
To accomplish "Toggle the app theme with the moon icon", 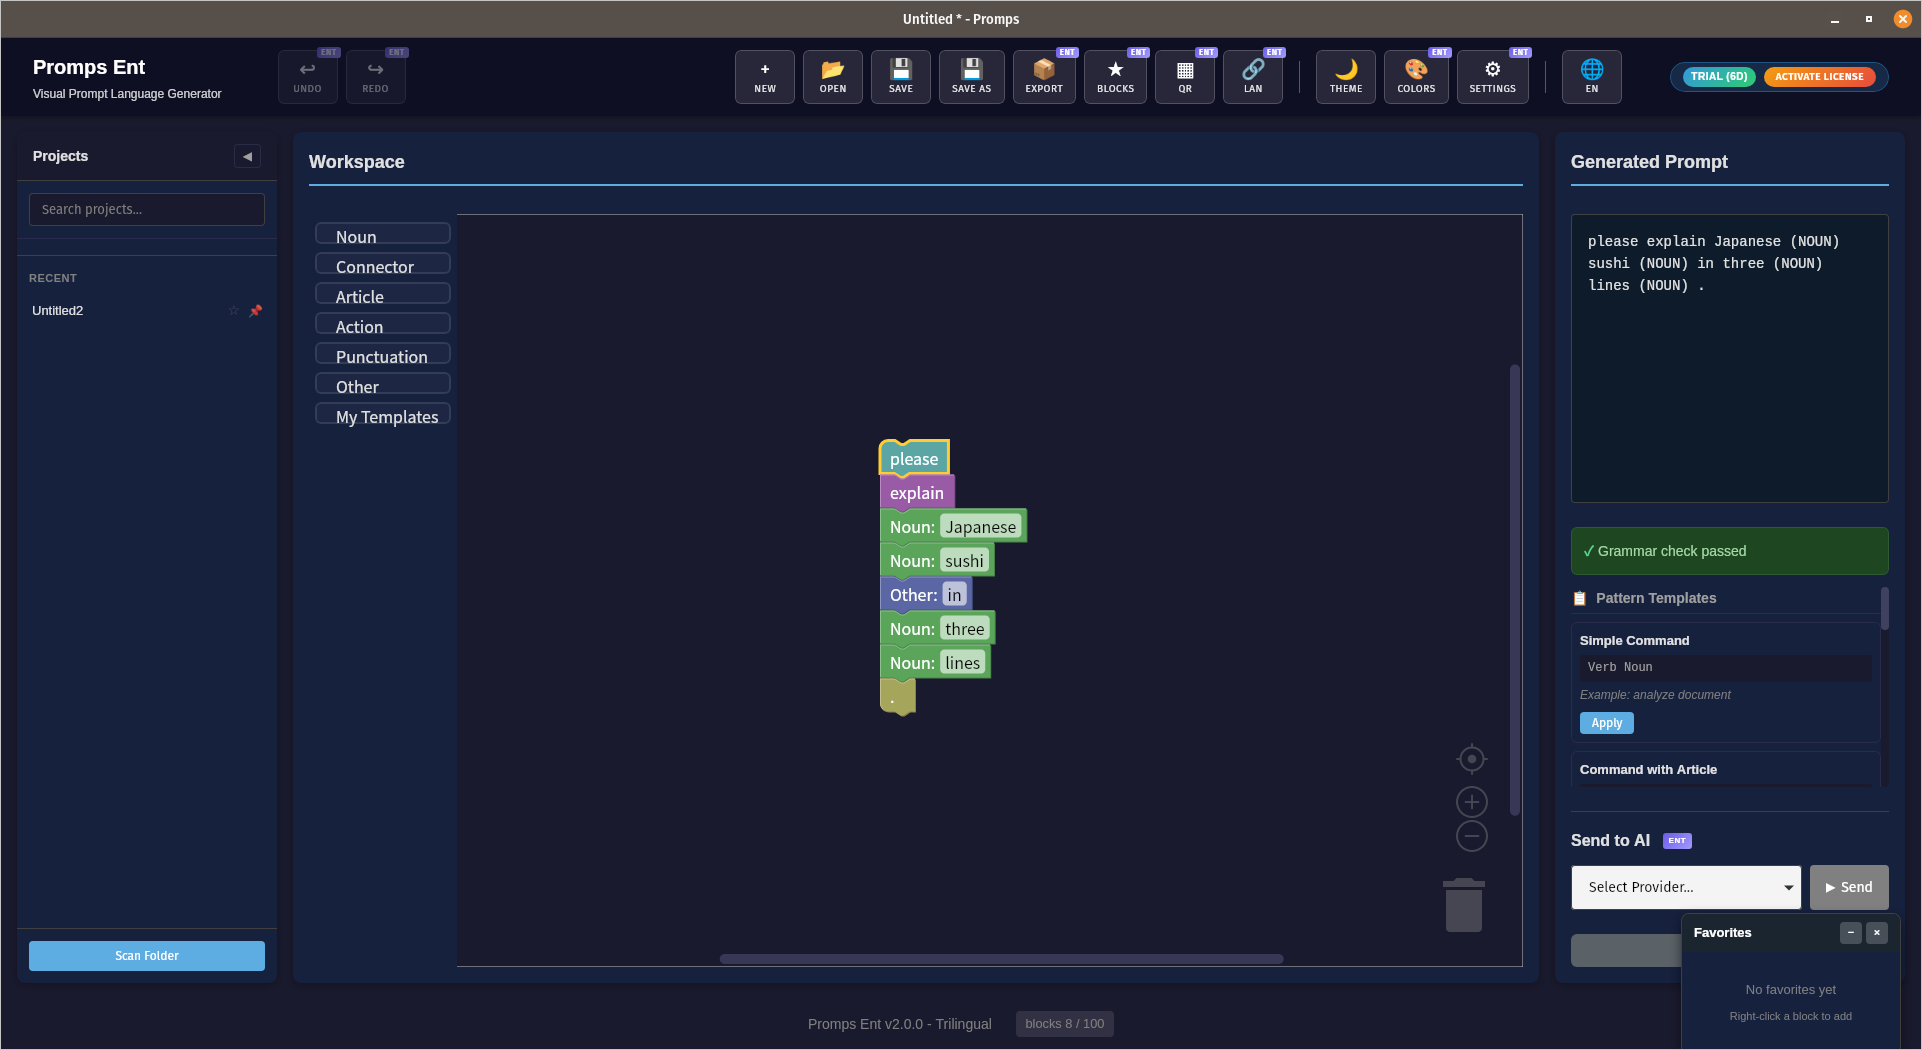I will [x=1345, y=76].
